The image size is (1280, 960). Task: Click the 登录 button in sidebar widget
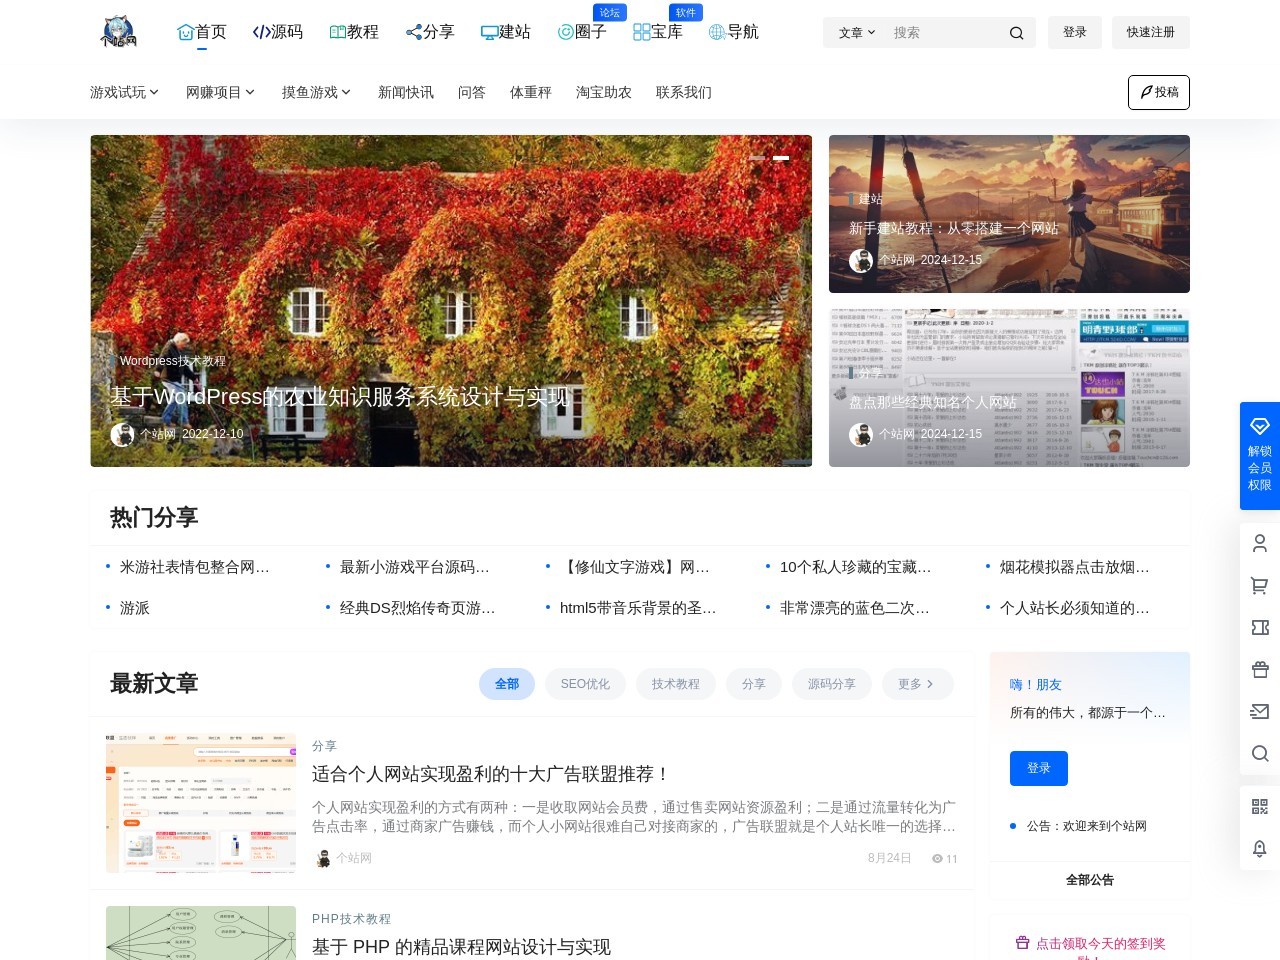pyautogui.click(x=1039, y=768)
